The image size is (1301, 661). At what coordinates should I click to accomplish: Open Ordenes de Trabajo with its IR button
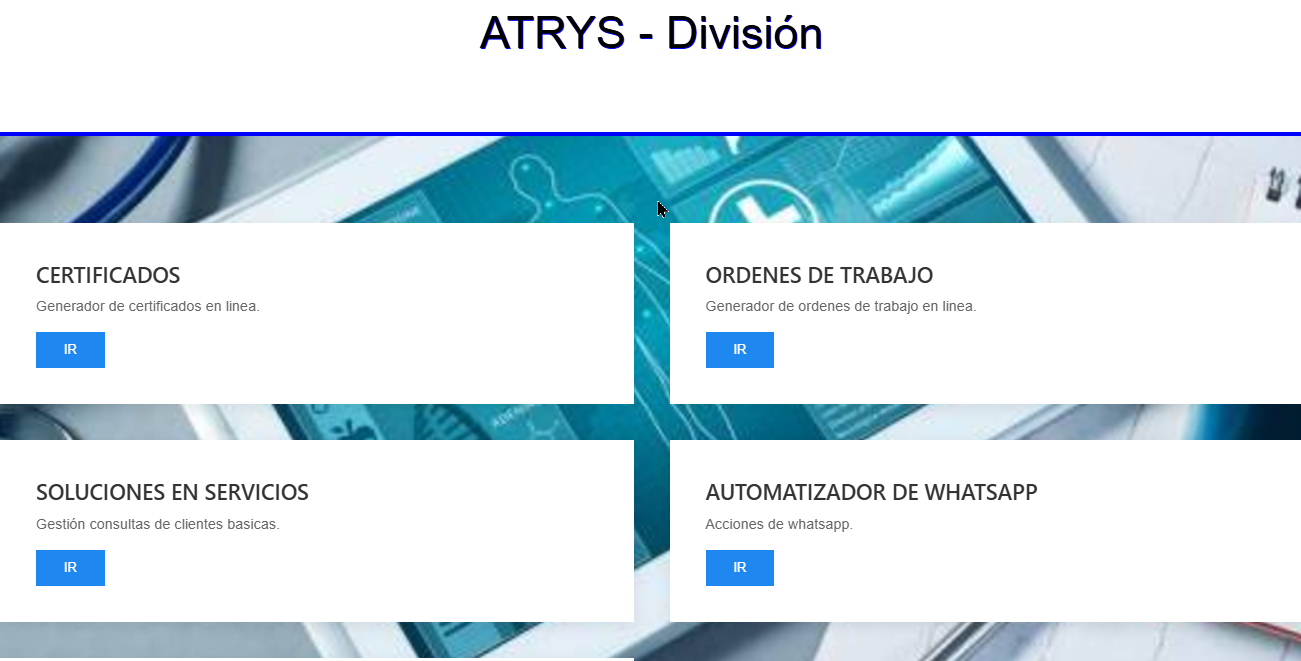pos(739,350)
